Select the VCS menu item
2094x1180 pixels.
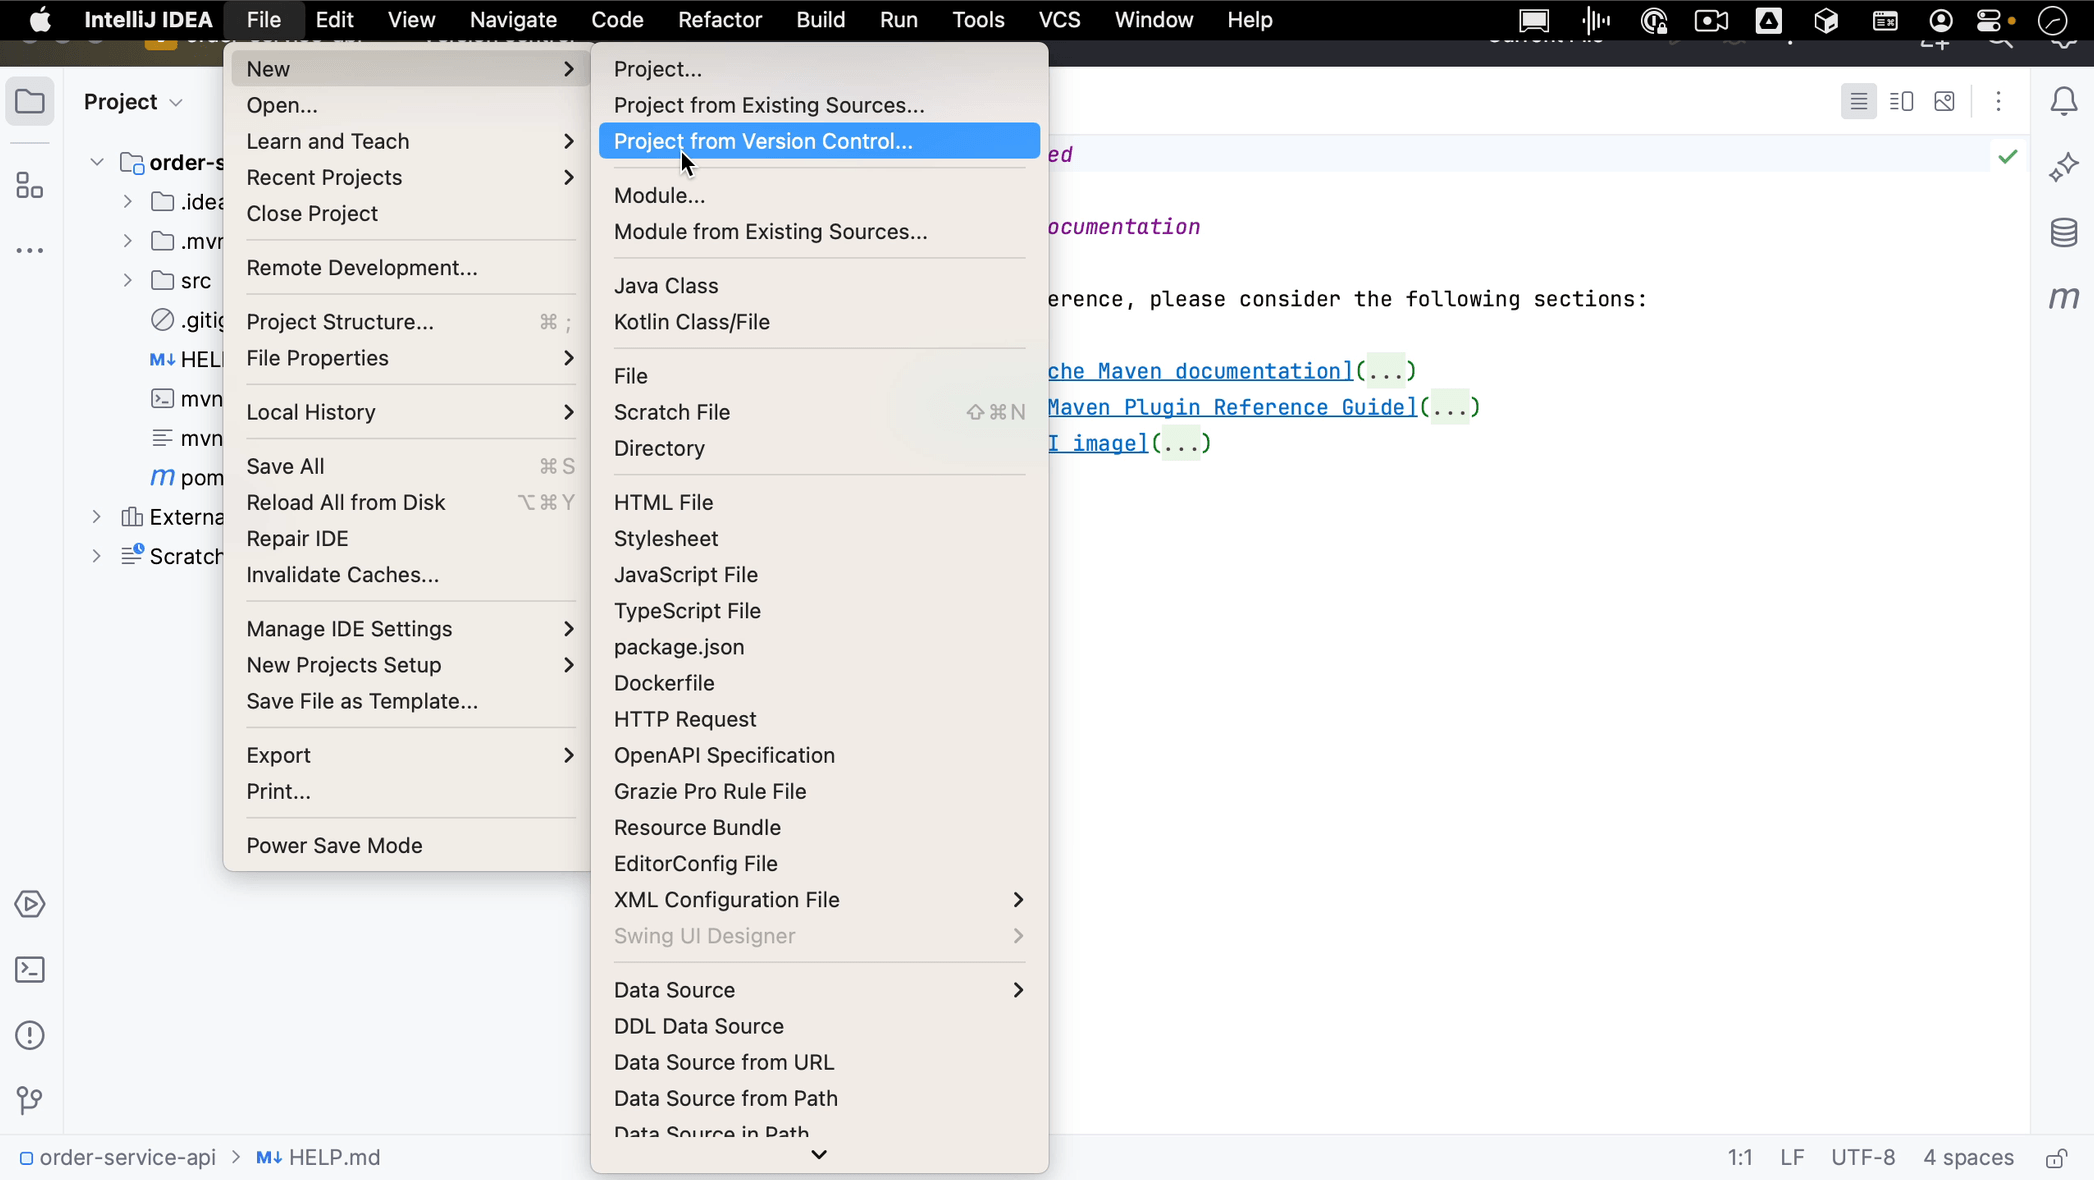[x=1060, y=20]
